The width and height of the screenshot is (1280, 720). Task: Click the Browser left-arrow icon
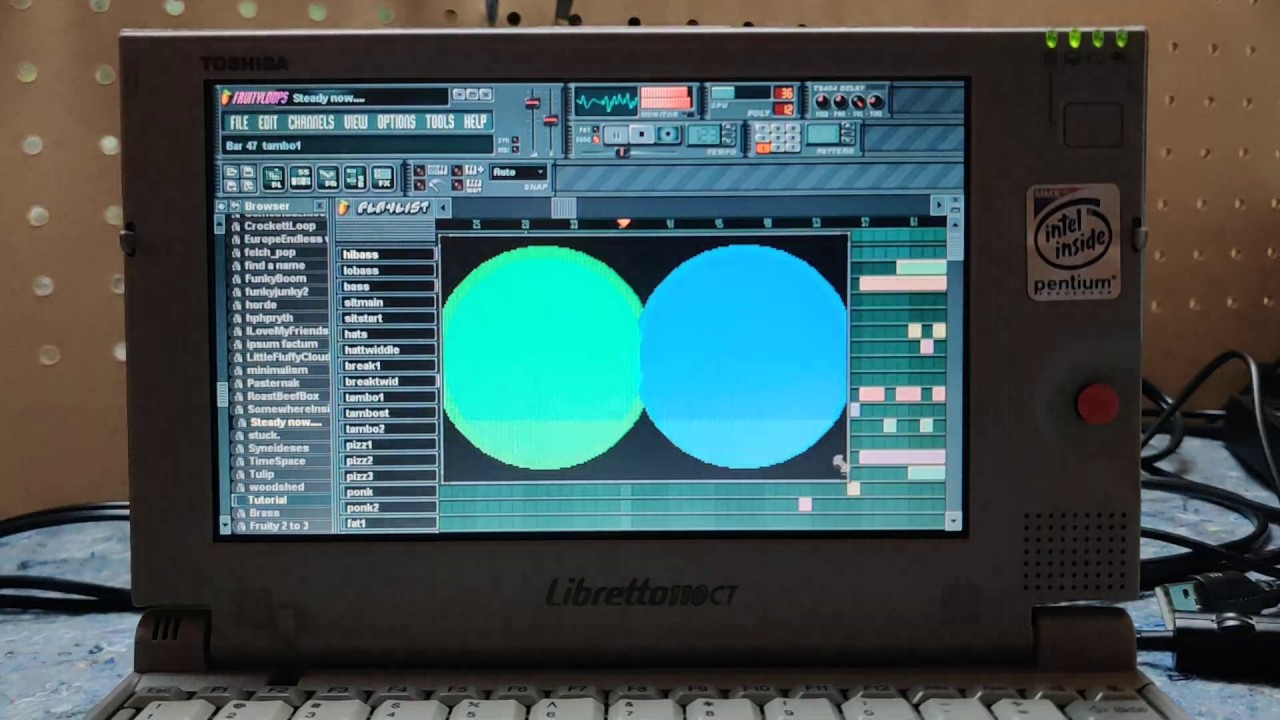point(222,206)
